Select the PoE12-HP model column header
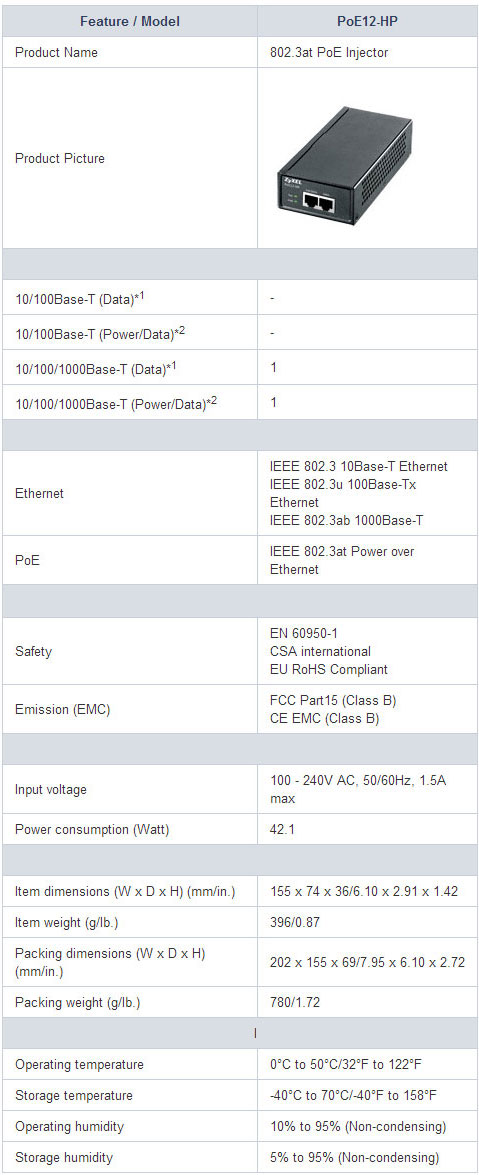This screenshot has height=1175, width=479. 367,22
